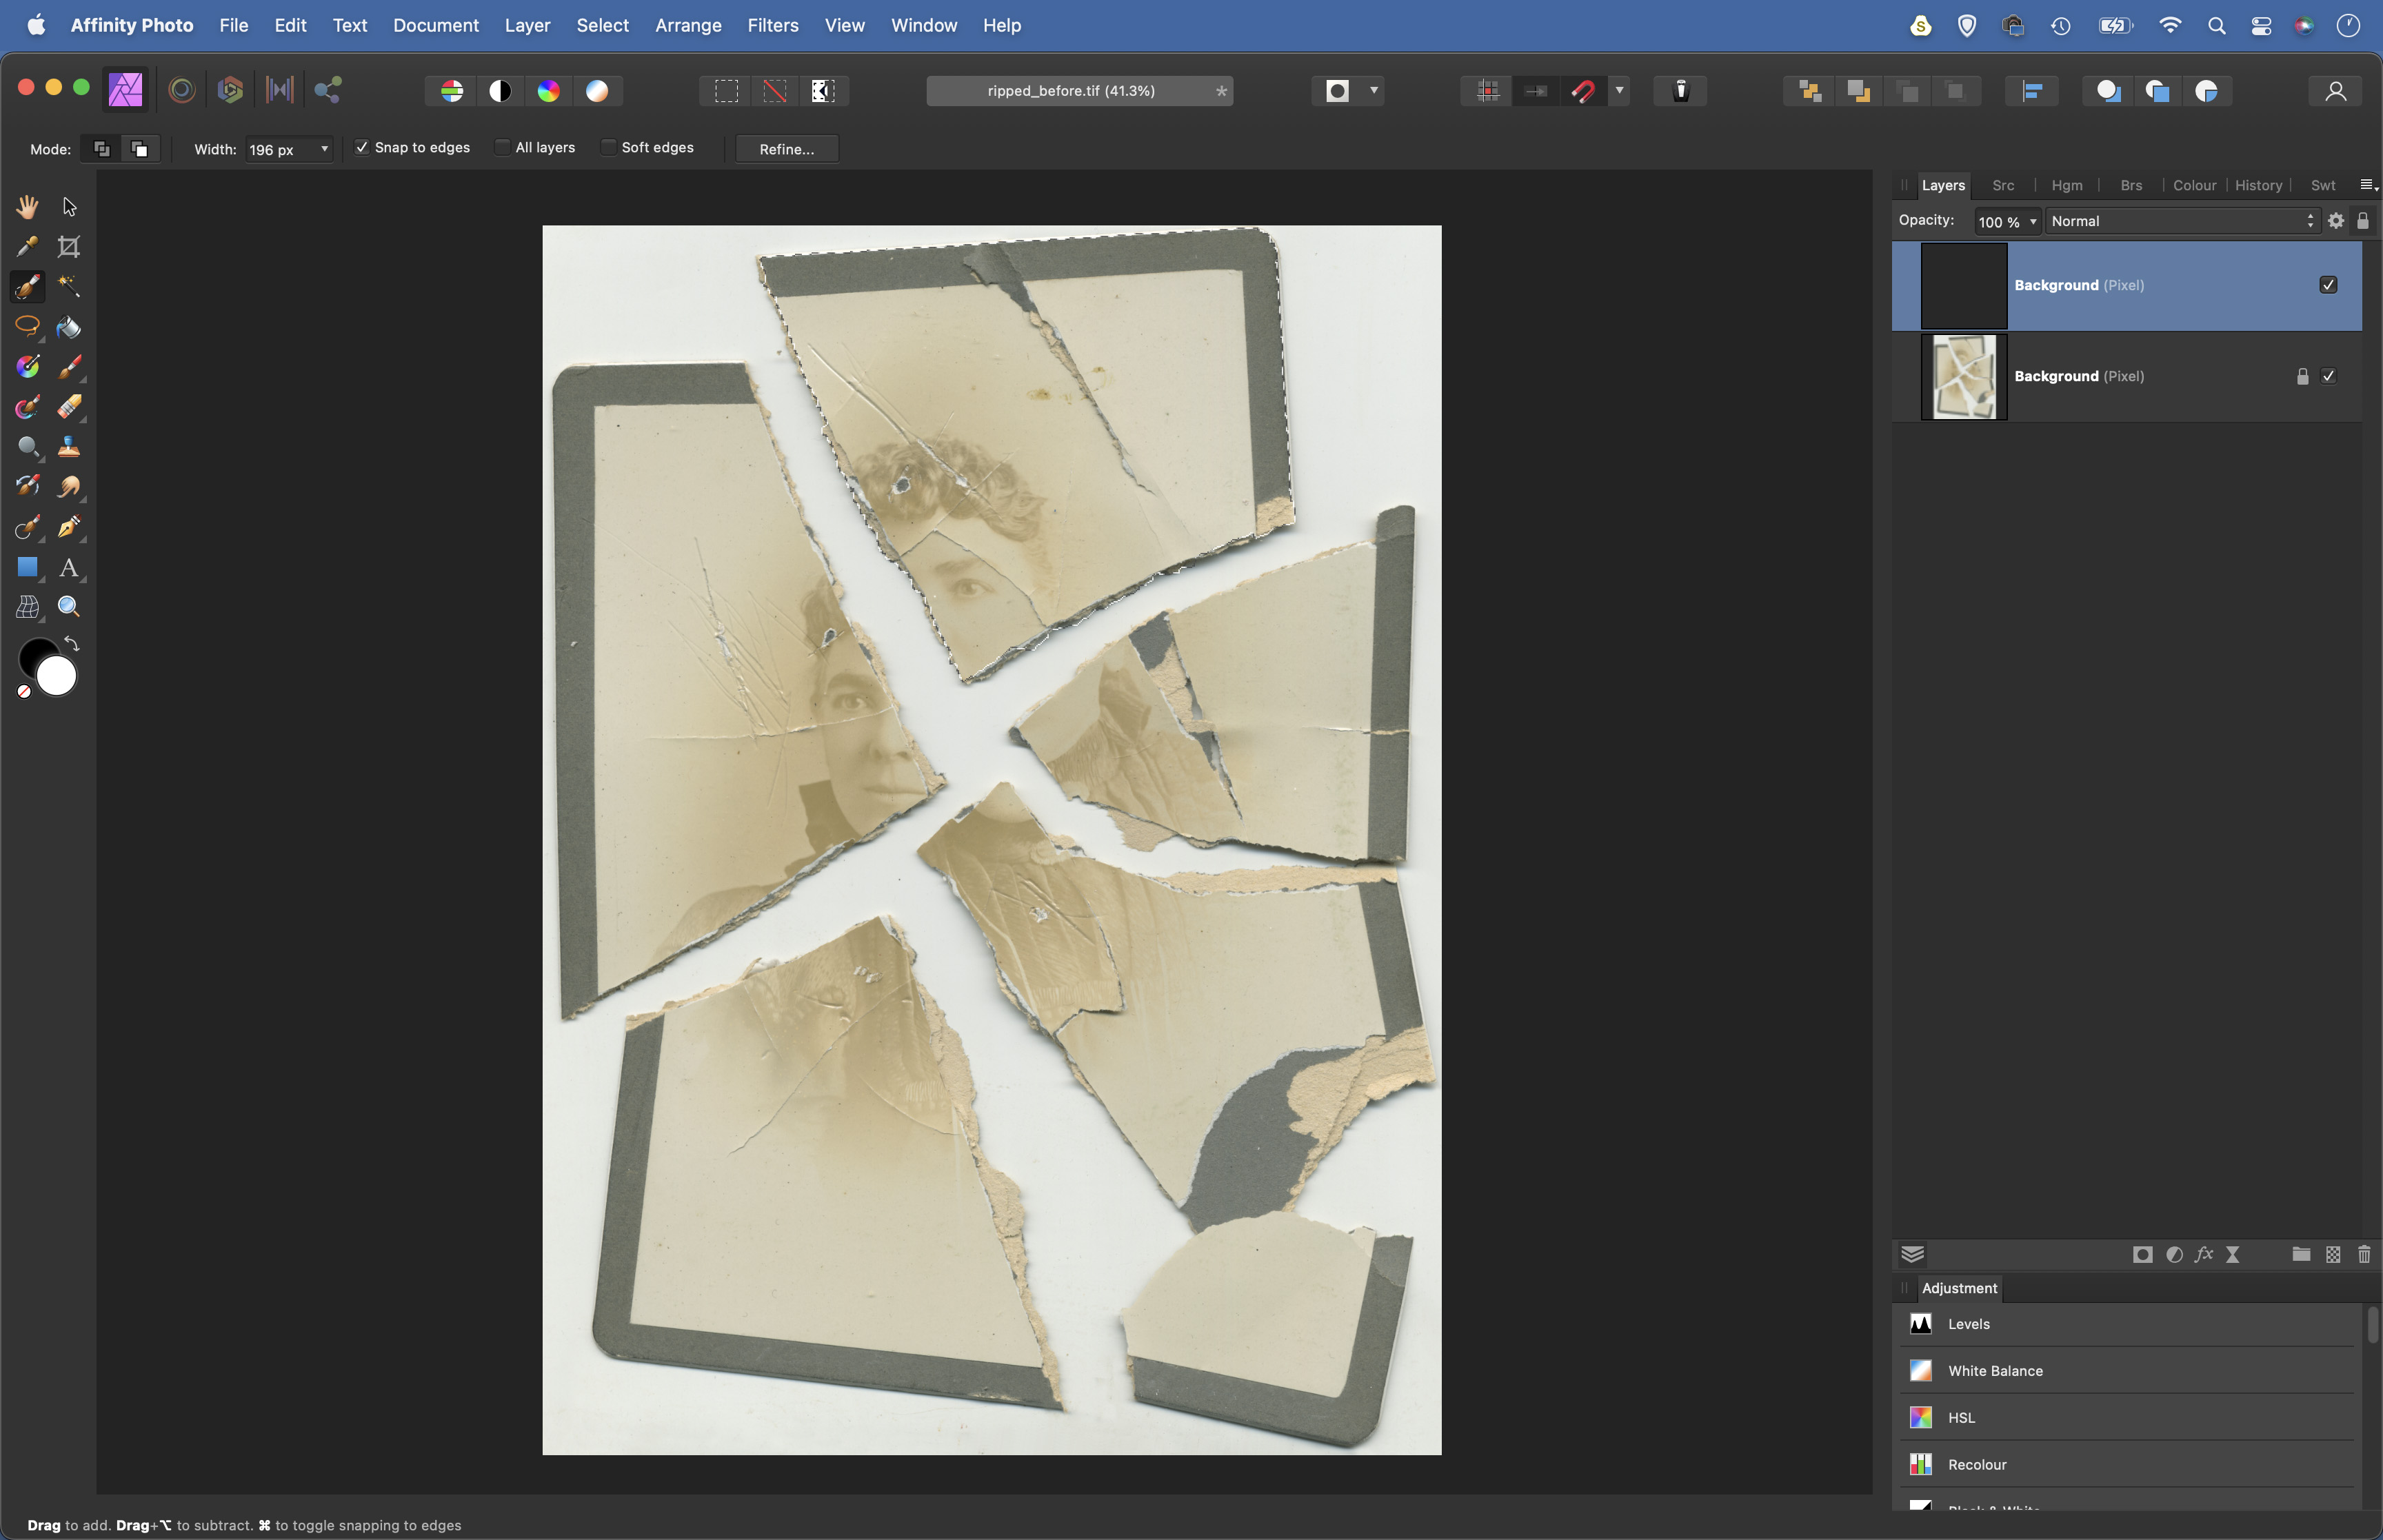Apply Auto Levels from toolbar
2383x1540 pixels.
click(x=452, y=91)
